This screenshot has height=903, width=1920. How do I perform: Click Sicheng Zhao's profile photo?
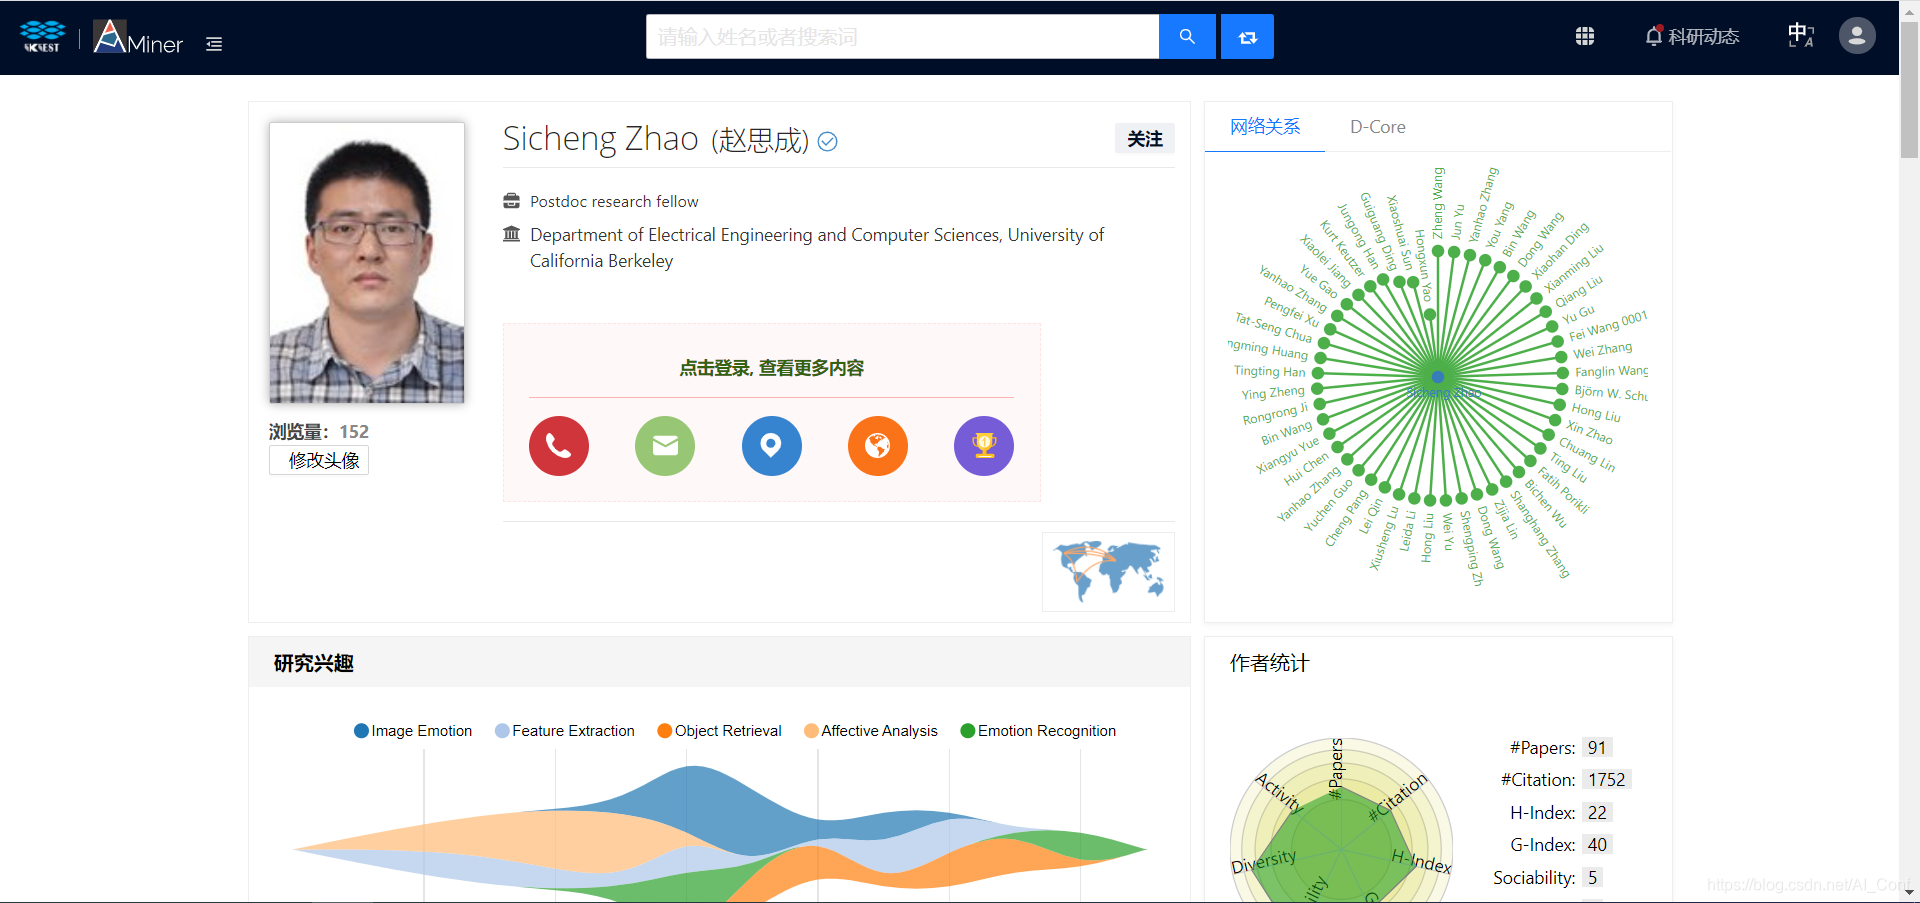pos(367,263)
